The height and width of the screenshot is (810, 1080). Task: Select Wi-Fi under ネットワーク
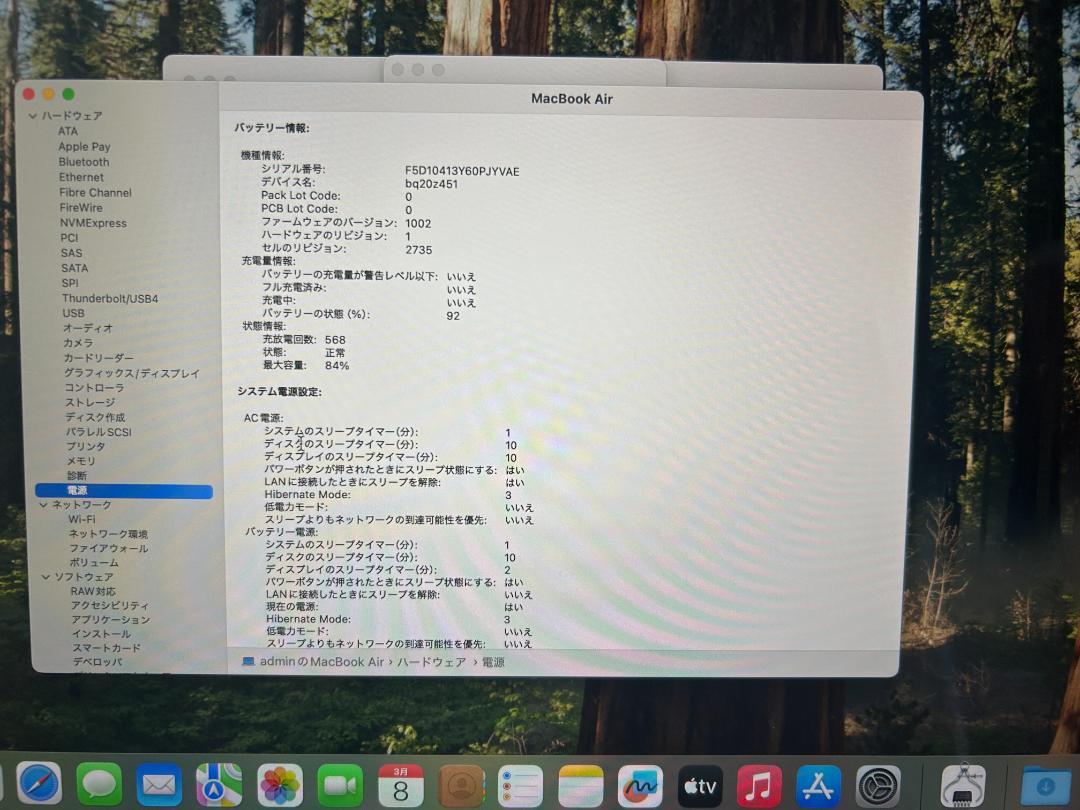(x=82, y=519)
